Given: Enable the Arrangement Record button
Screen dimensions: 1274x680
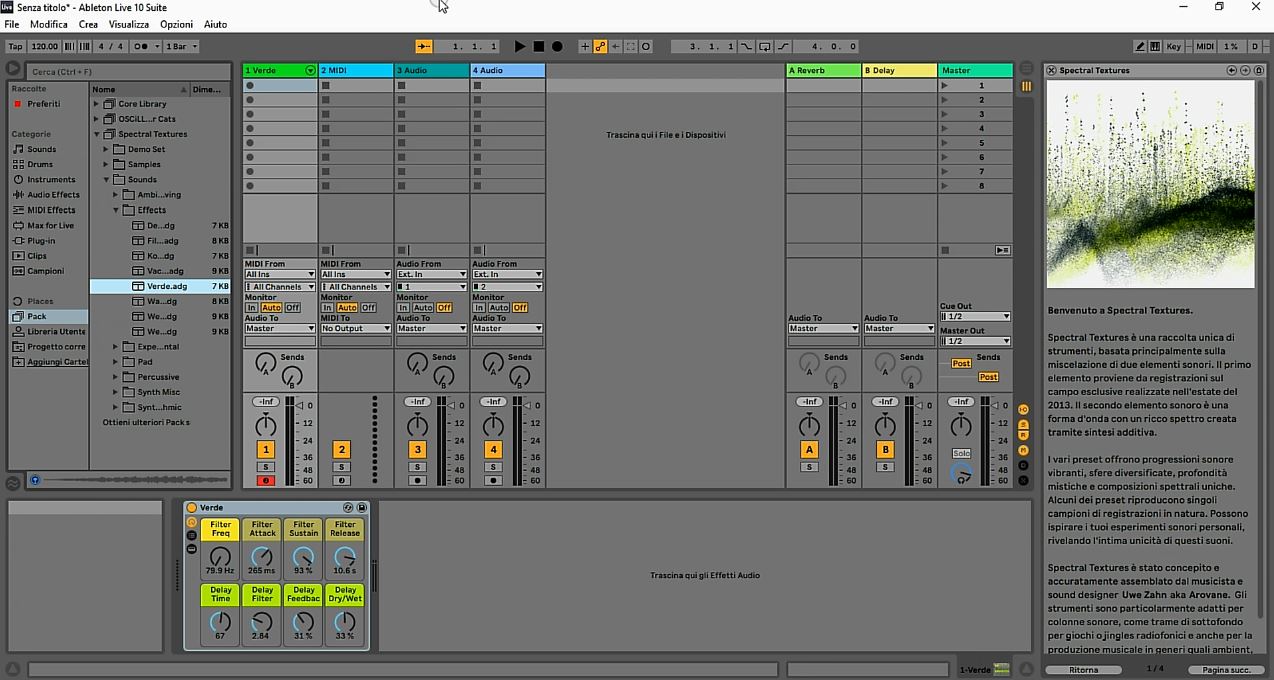Looking at the screenshot, I should coord(557,46).
